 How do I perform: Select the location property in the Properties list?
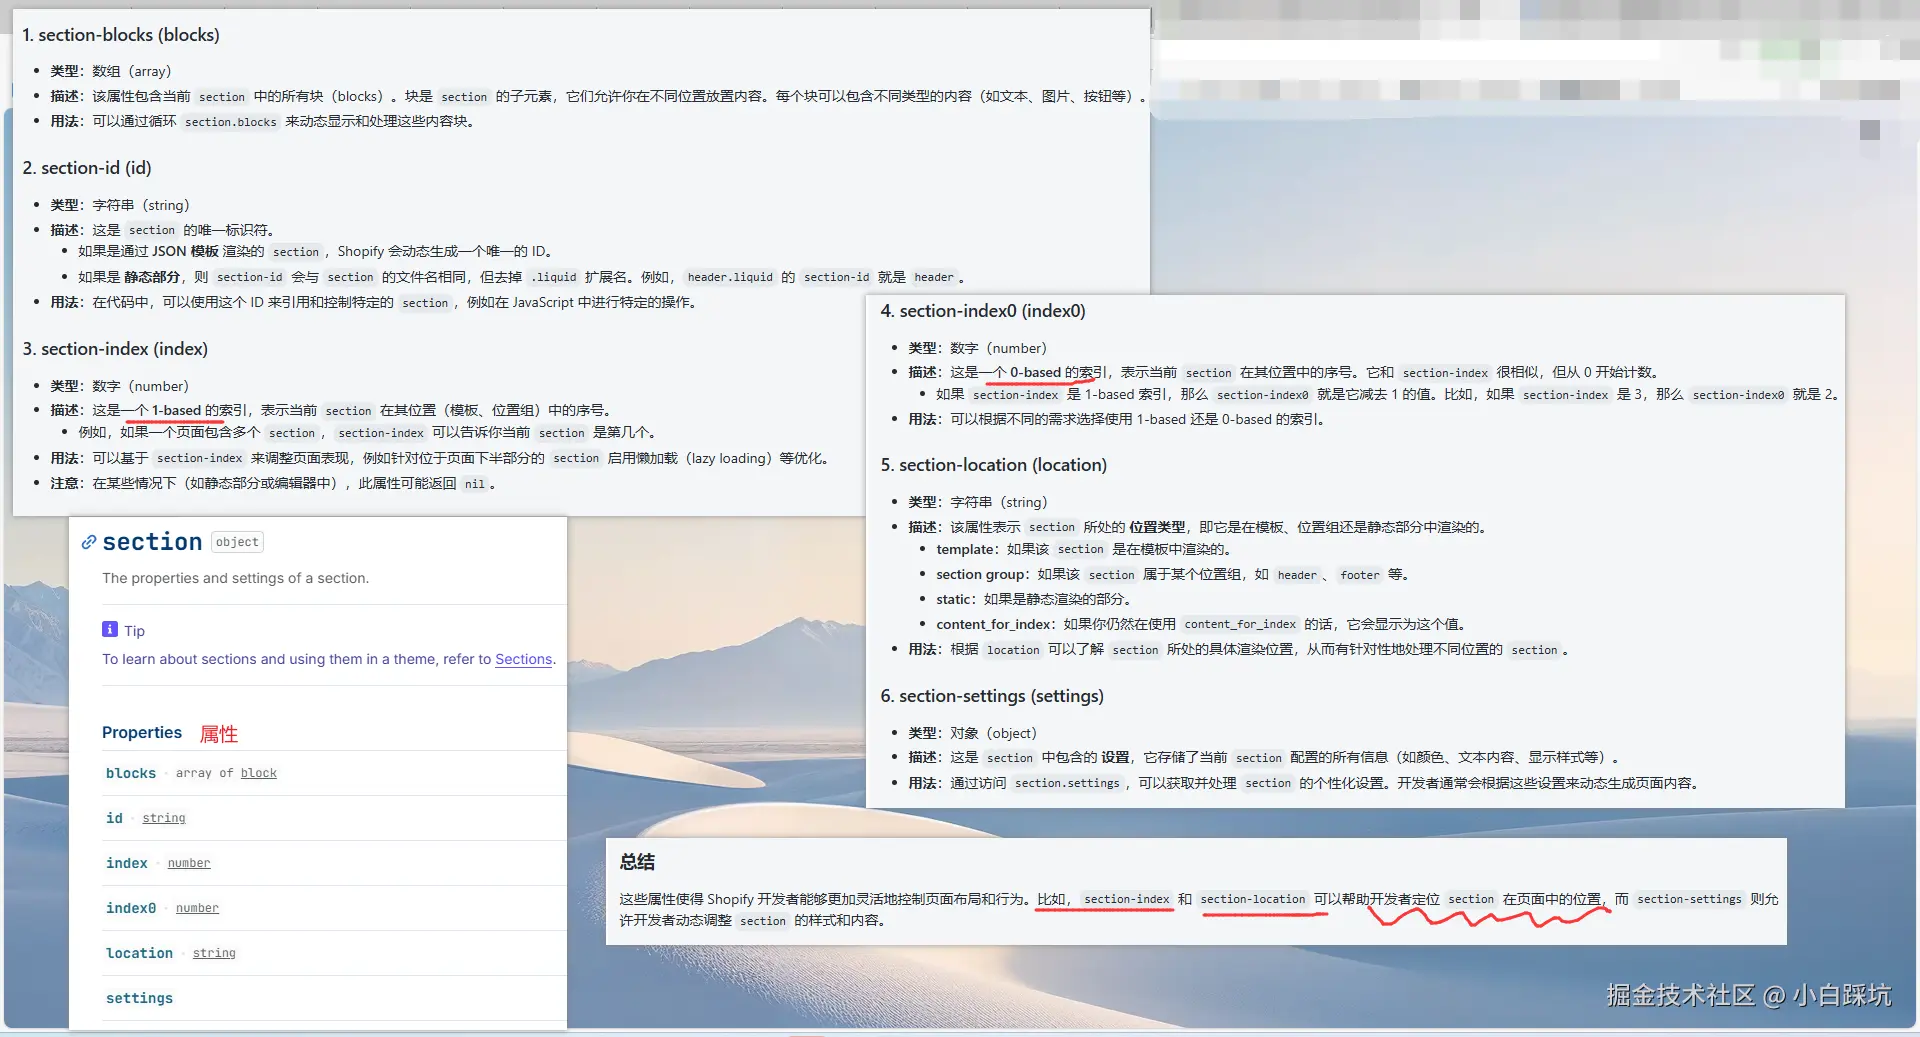click(x=140, y=953)
